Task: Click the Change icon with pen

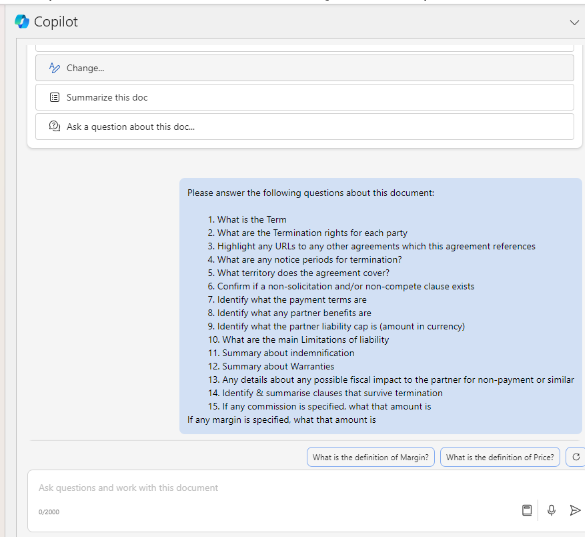Action: [54, 68]
